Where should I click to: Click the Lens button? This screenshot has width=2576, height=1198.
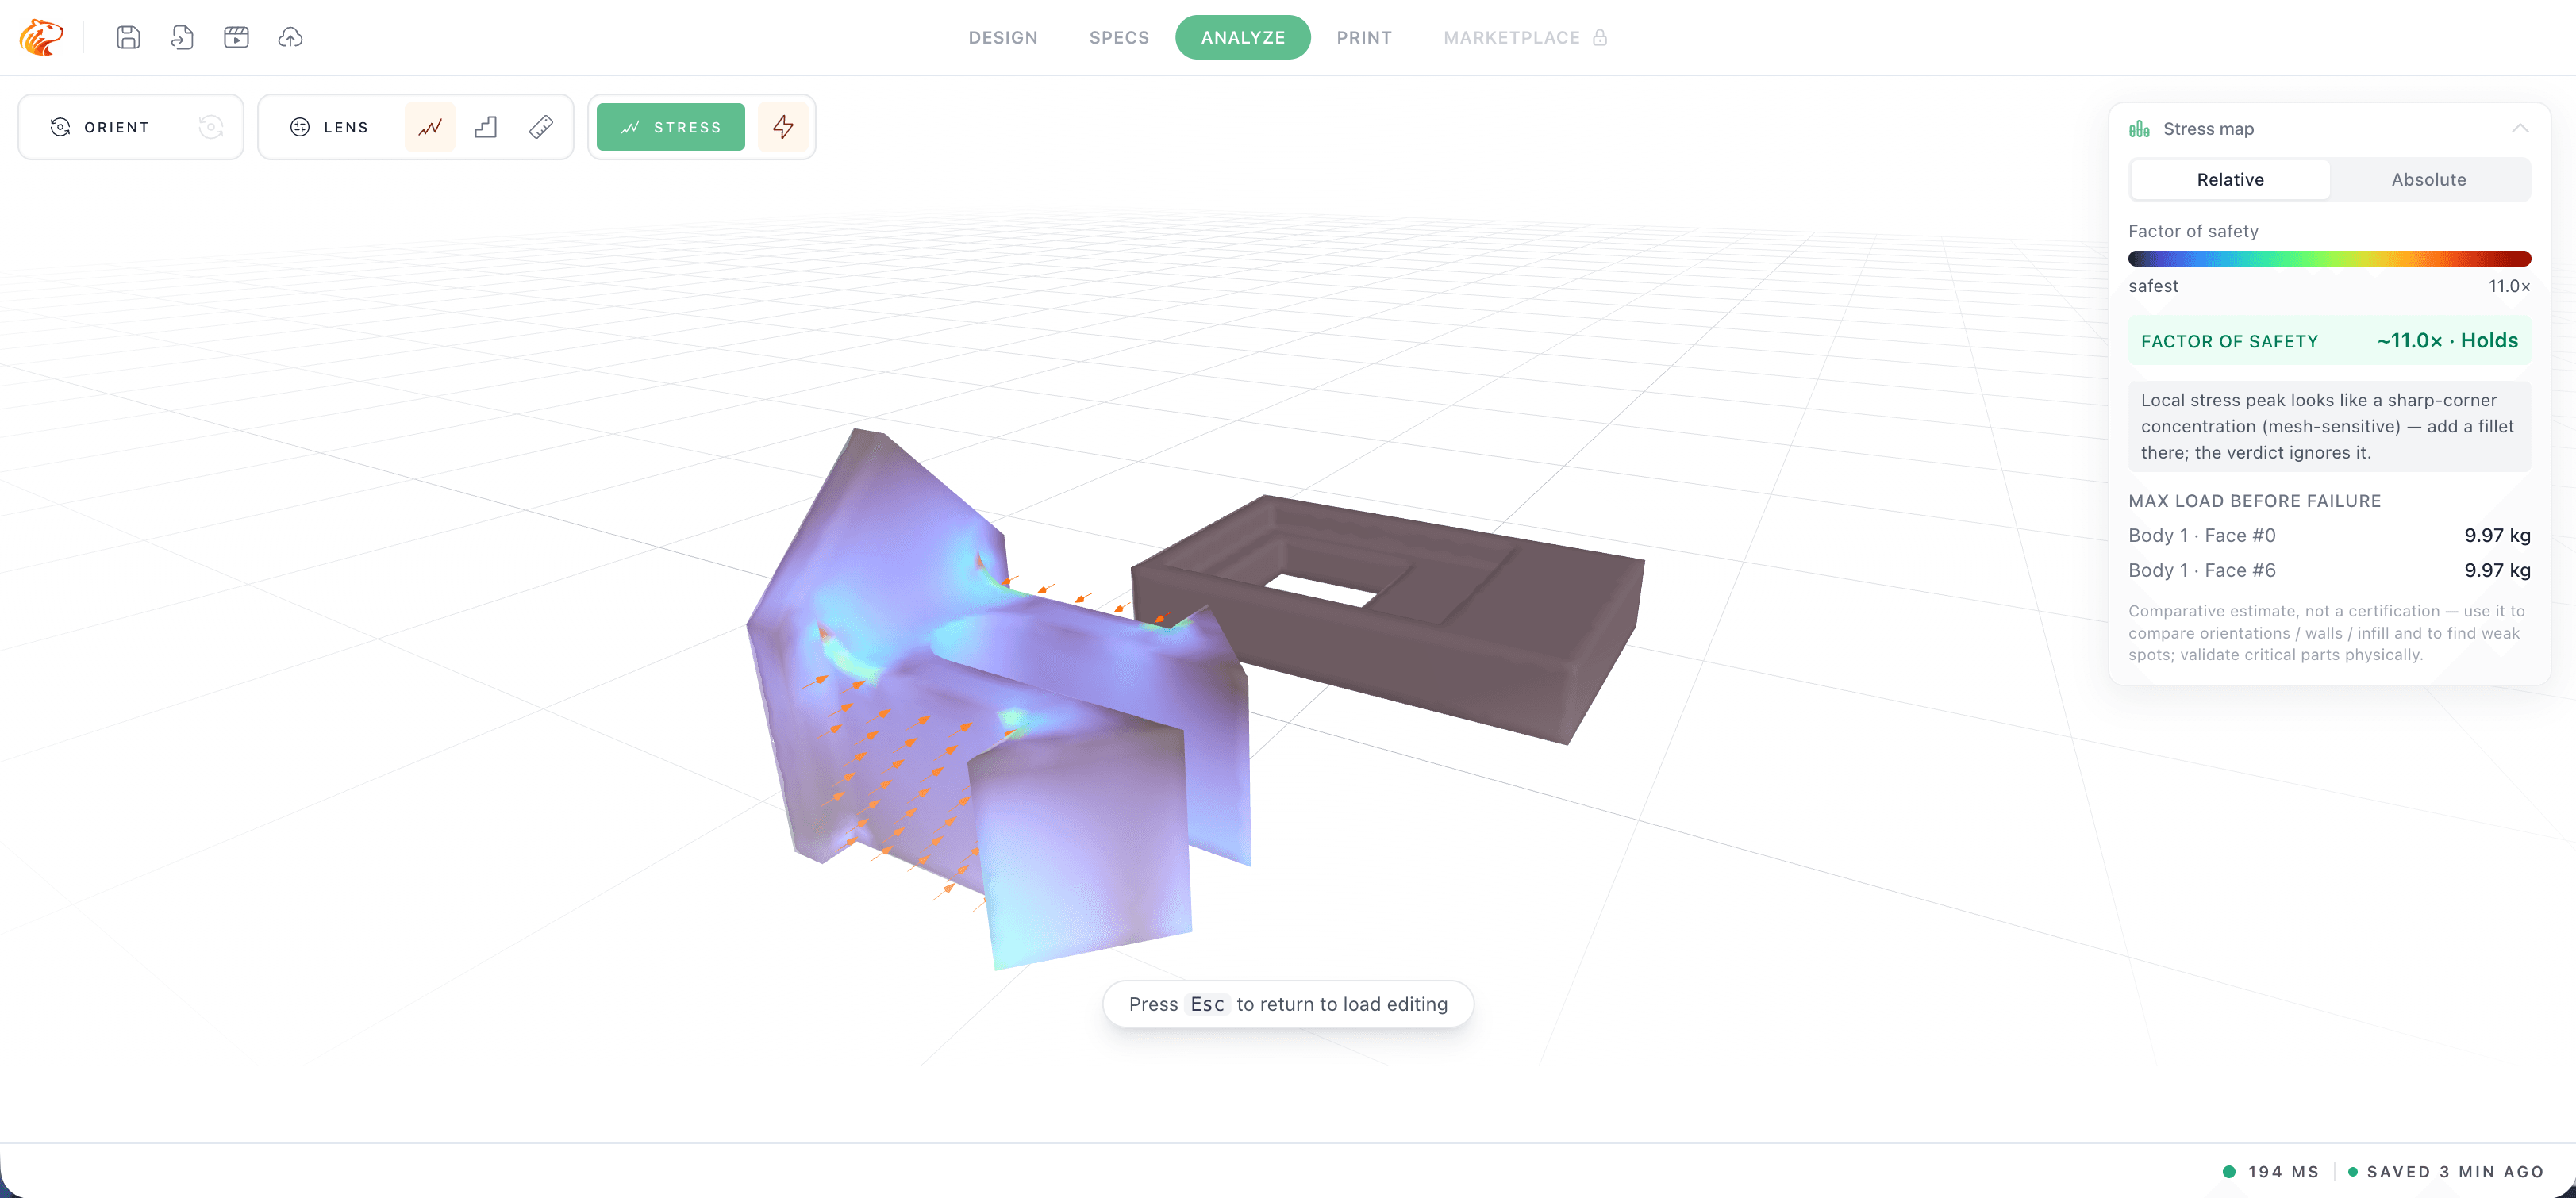[x=329, y=127]
